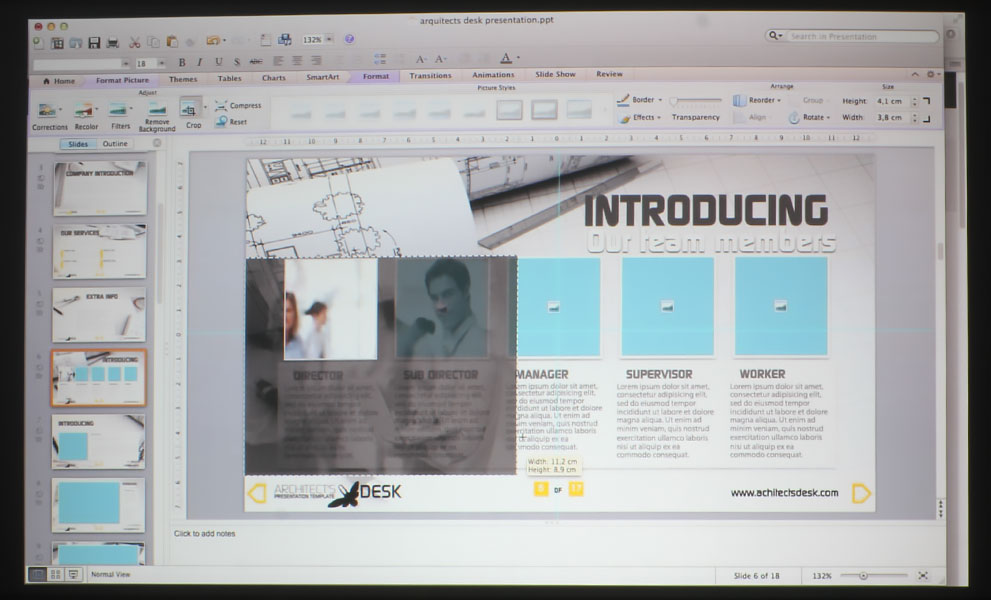
Task: Click the Print icon in toolbar
Action: [113, 42]
